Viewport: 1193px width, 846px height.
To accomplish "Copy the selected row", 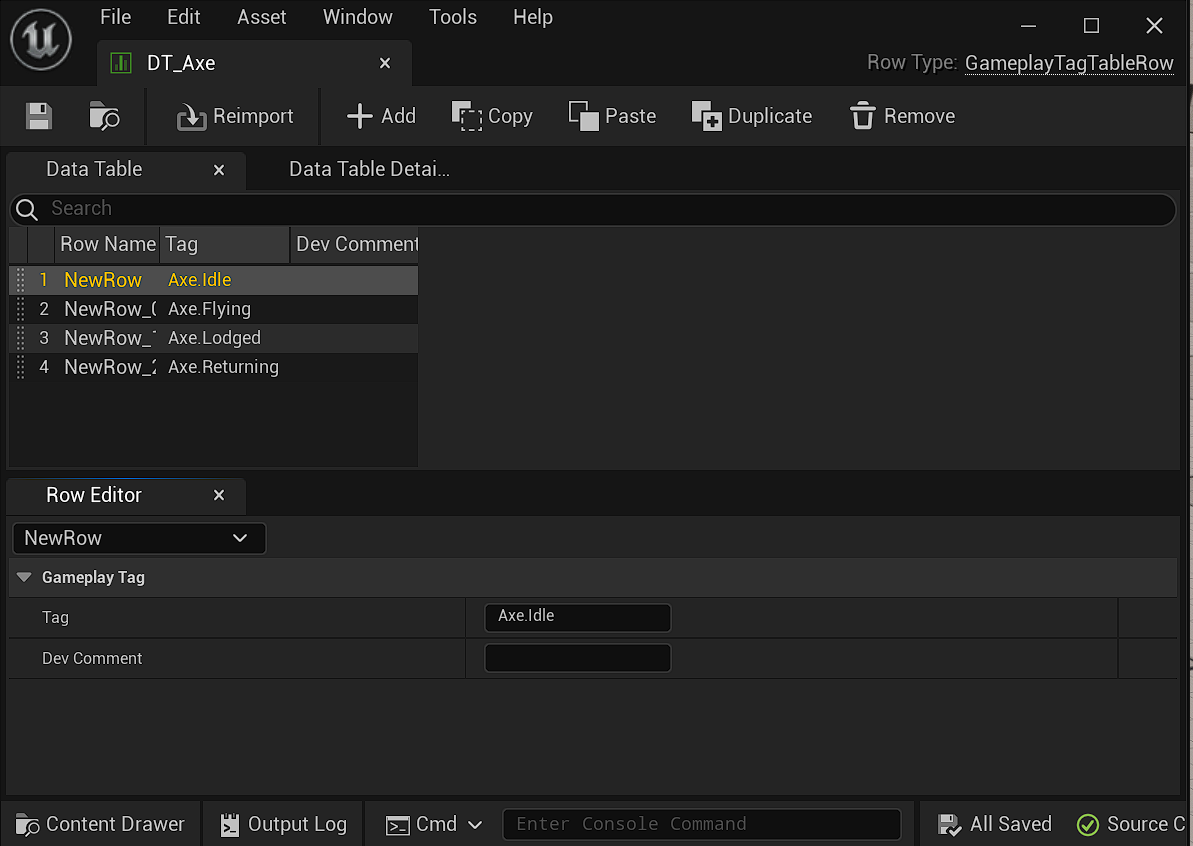I will coord(492,116).
